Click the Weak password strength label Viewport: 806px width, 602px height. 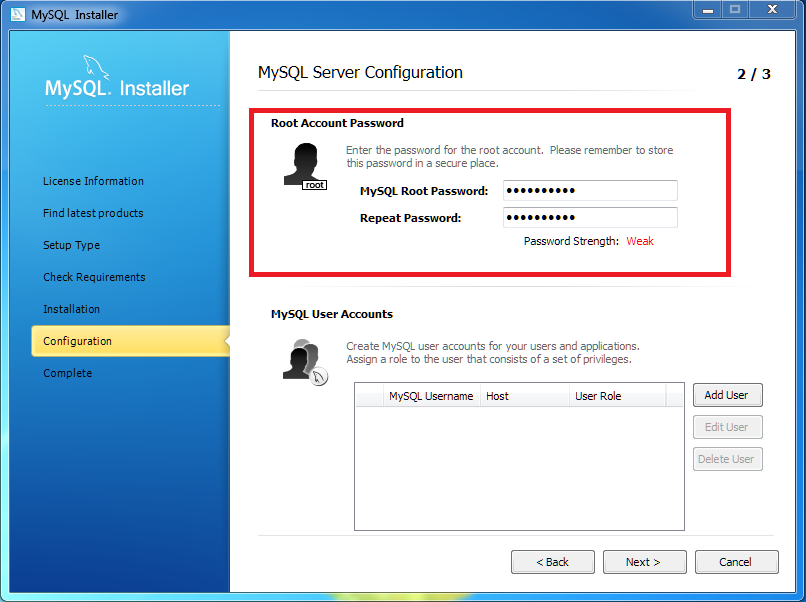(x=640, y=241)
